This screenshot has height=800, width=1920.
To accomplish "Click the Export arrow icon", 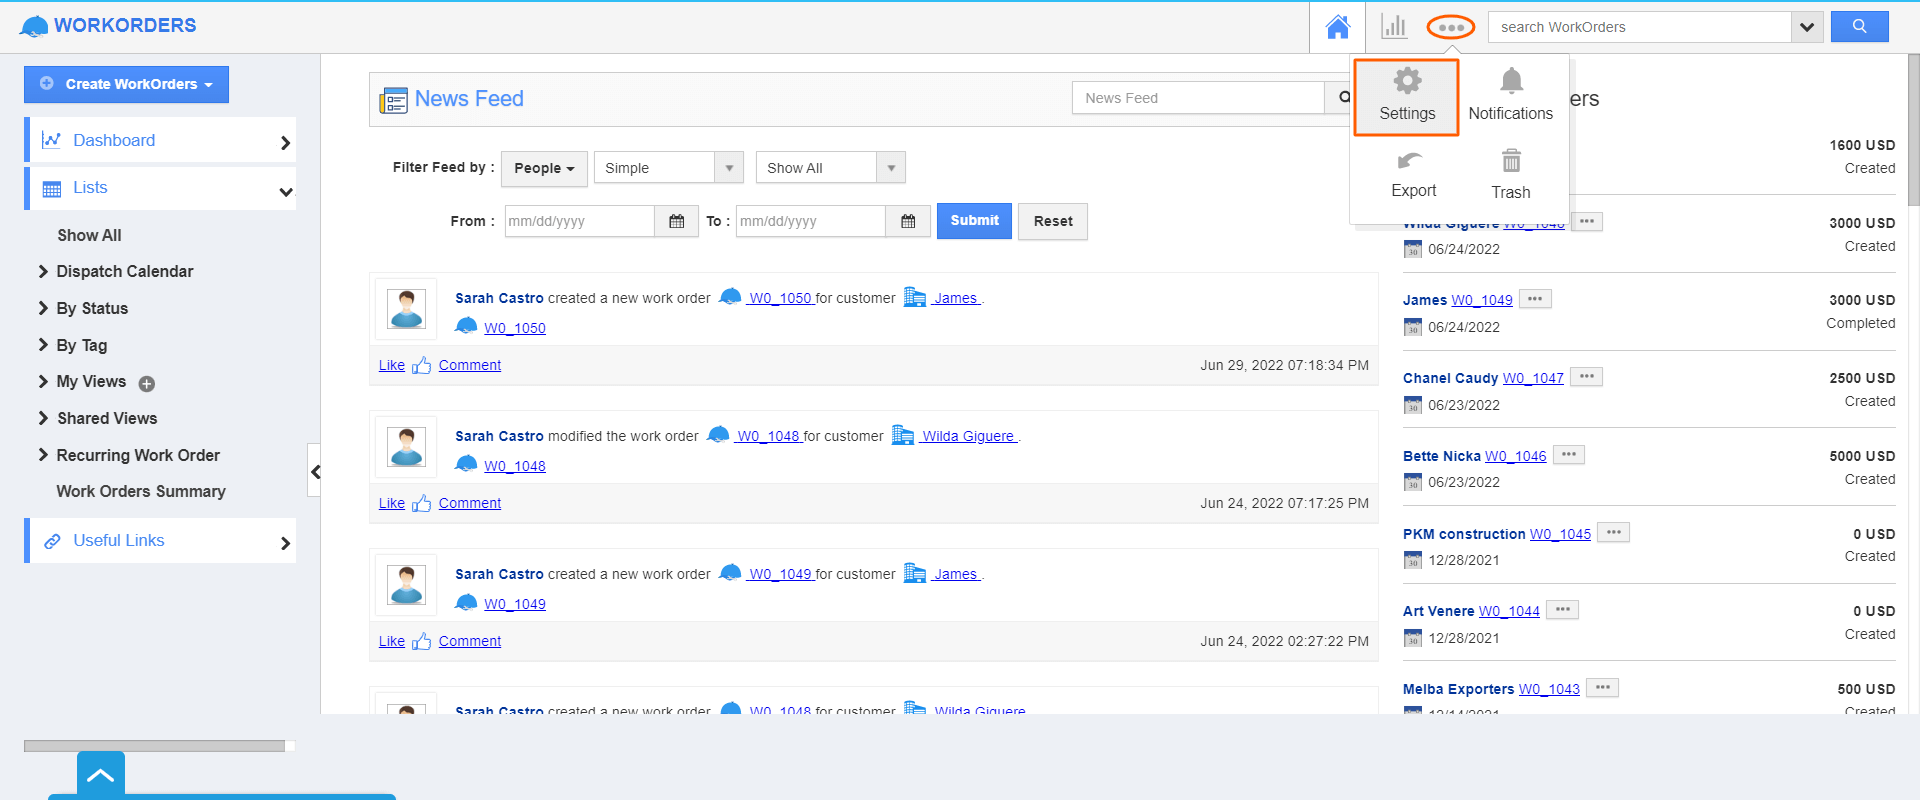I will click(1411, 162).
